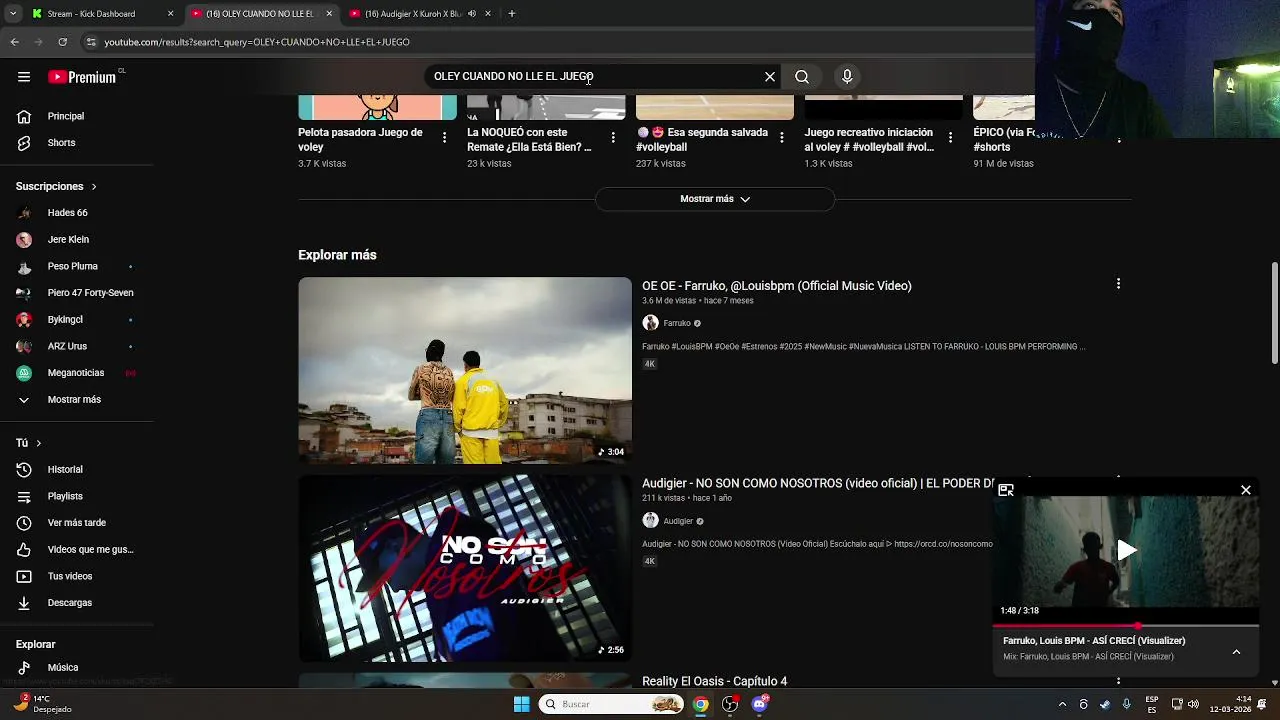Run search with magnifying glass button
The width and height of the screenshot is (1280, 720).
(802, 76)
